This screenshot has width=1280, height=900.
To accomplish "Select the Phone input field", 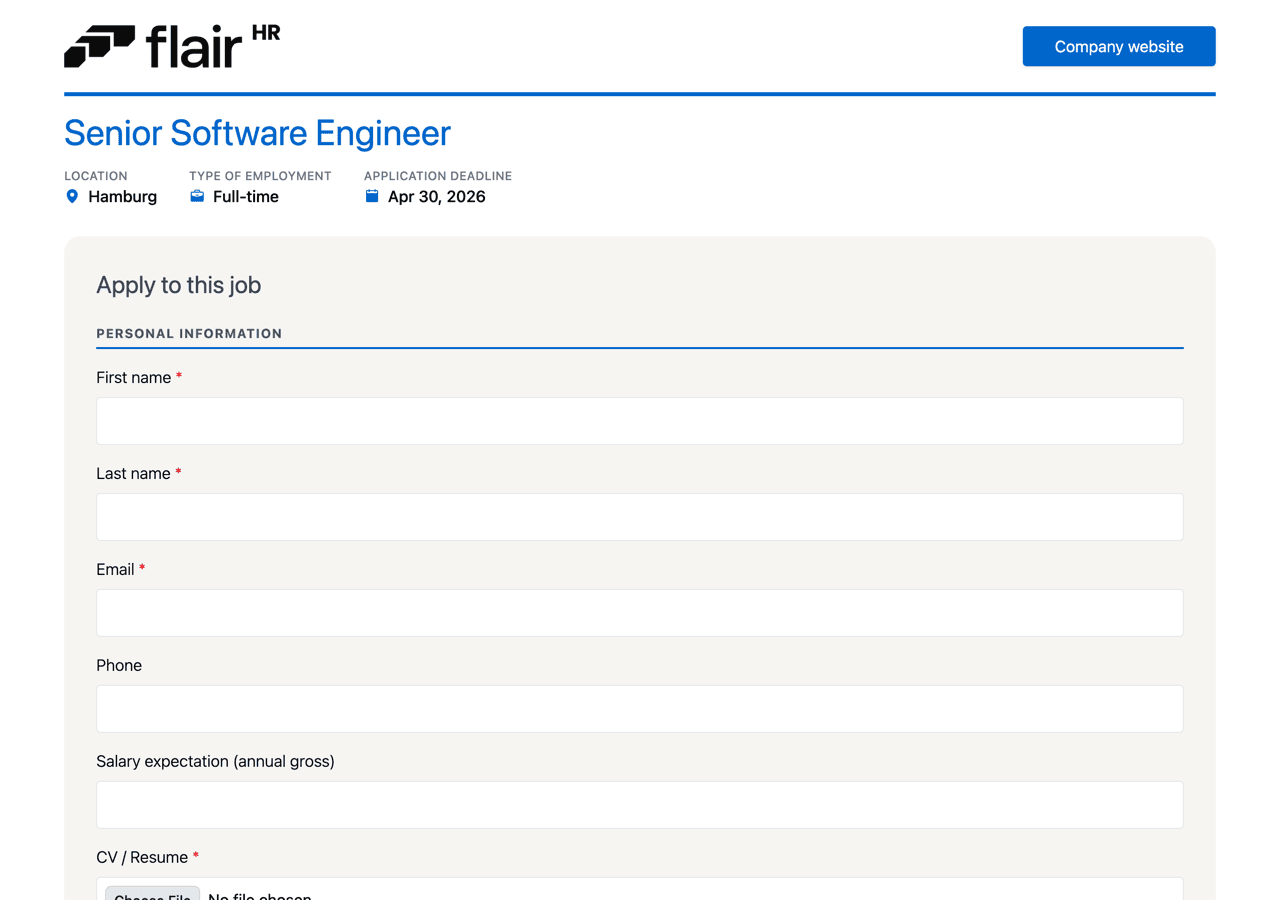I will [640, 709].
